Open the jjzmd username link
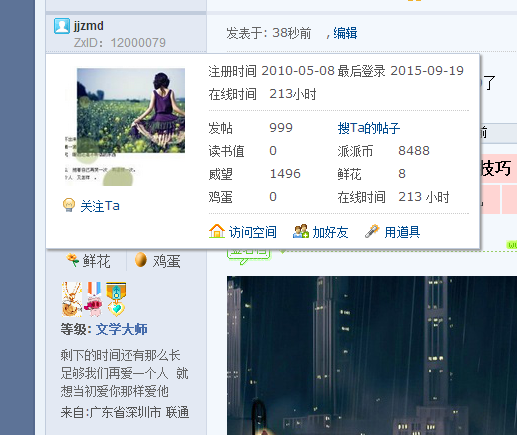The width and height of the screenshot is (517, 435). [89, 26]
